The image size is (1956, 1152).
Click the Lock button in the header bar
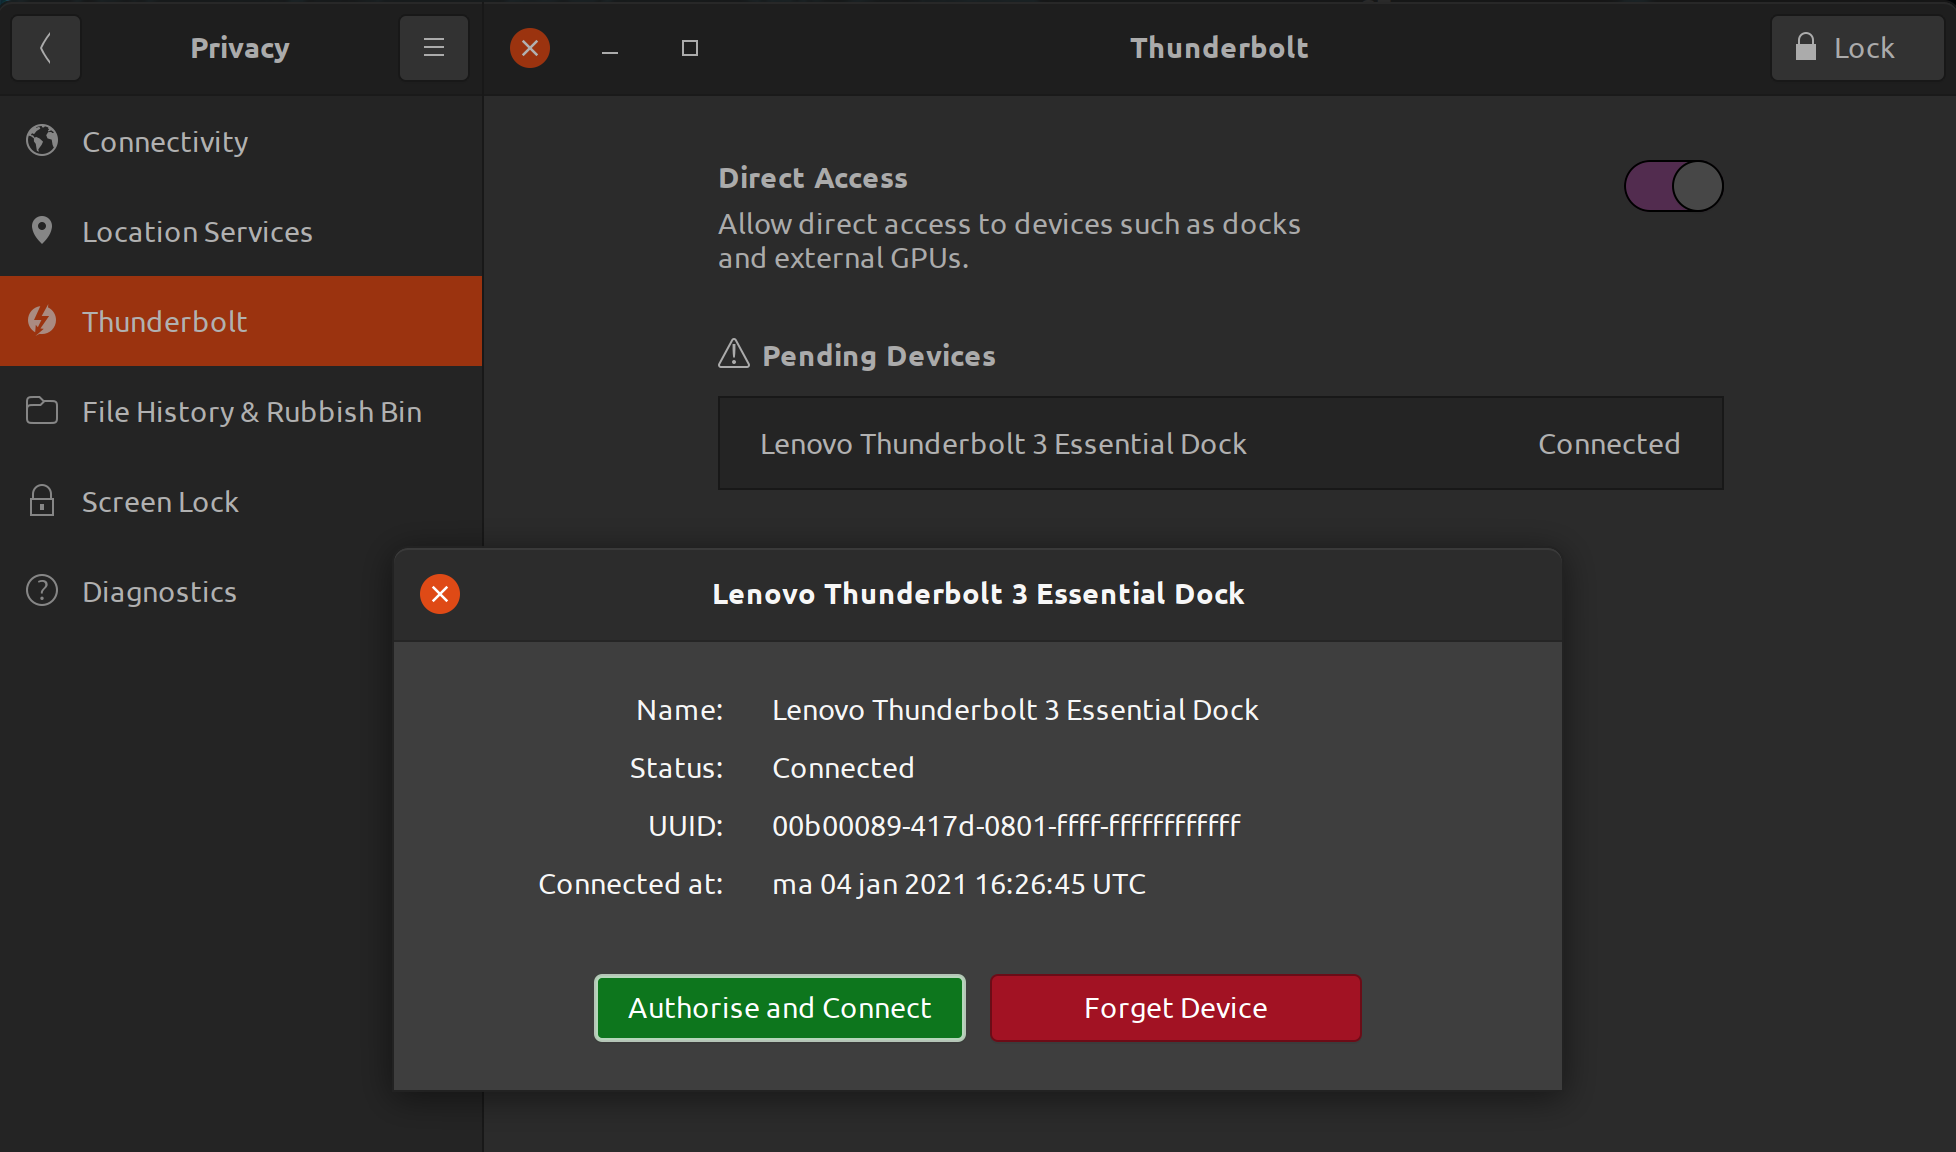1857,48
